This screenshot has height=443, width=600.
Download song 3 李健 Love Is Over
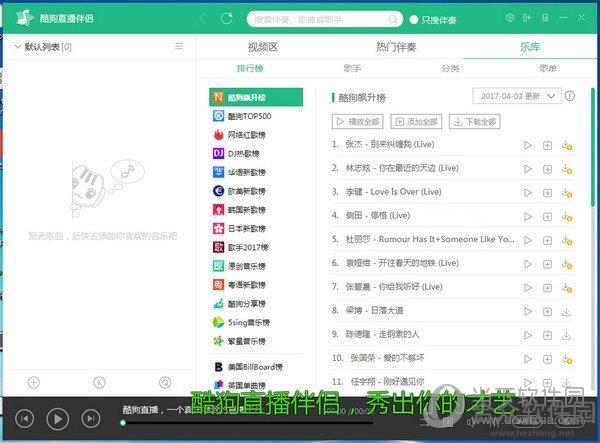[x=567, y=193]
